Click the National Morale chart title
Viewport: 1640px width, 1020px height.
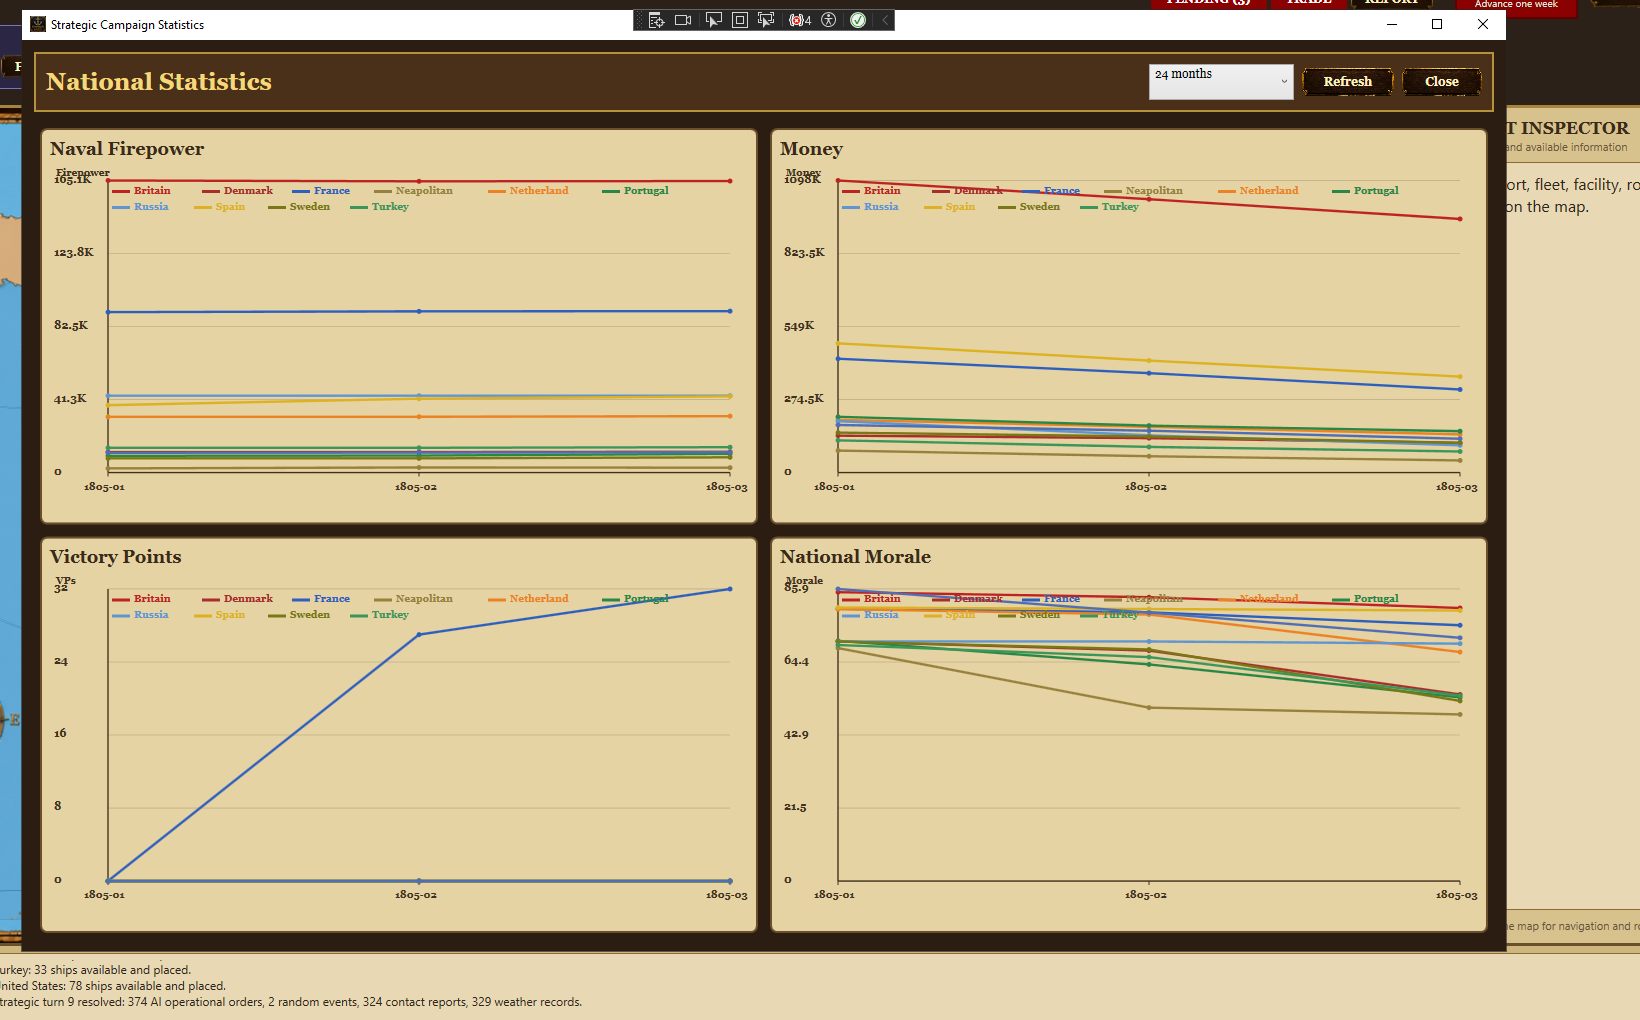pyautogui.click(x=855, y=557)
